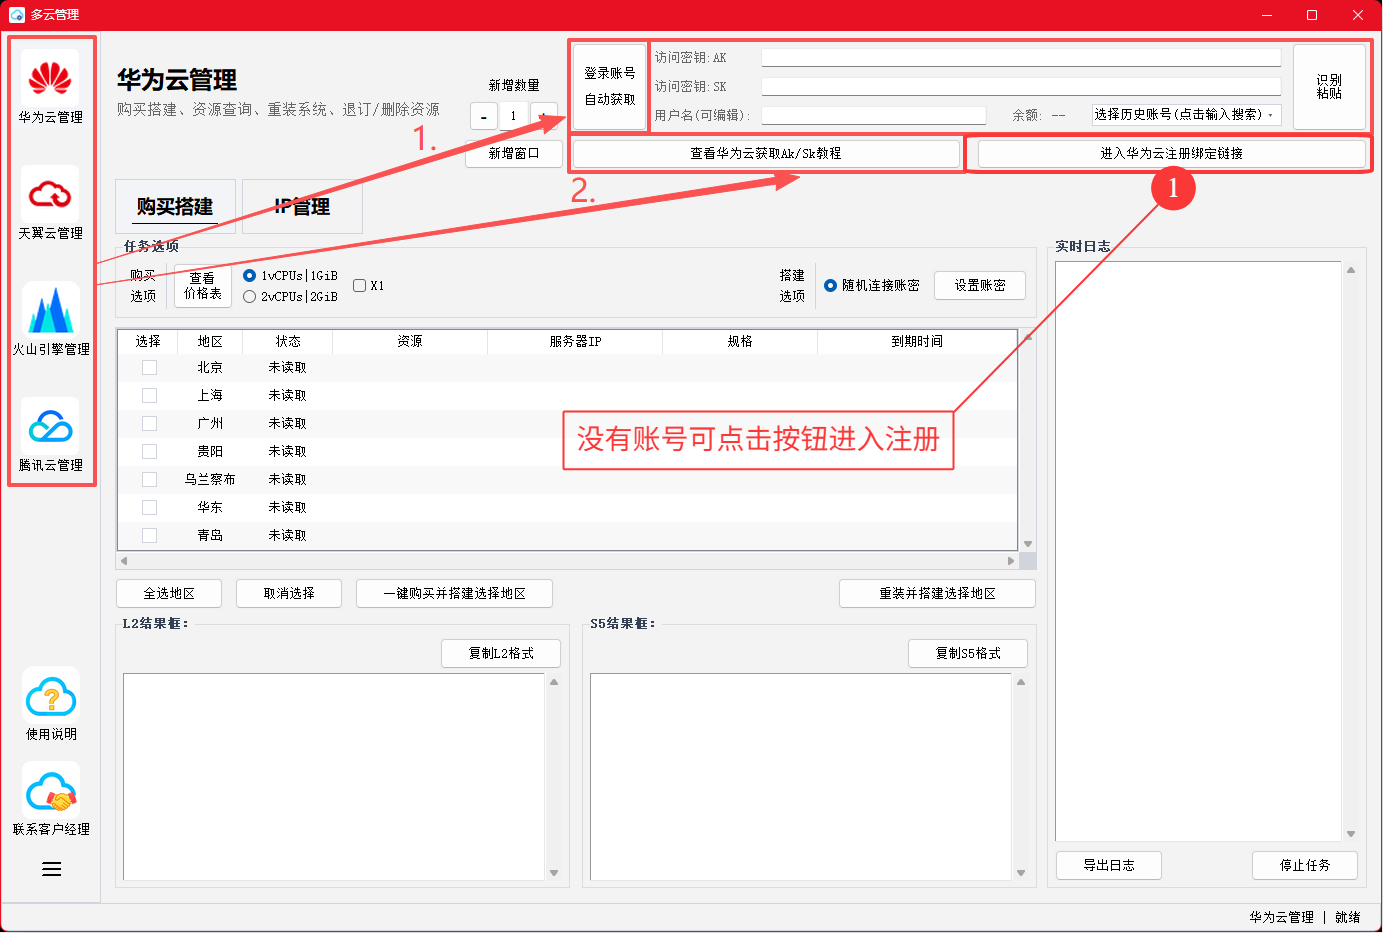Click the 全选地区 button

click(x=169, y=593)
